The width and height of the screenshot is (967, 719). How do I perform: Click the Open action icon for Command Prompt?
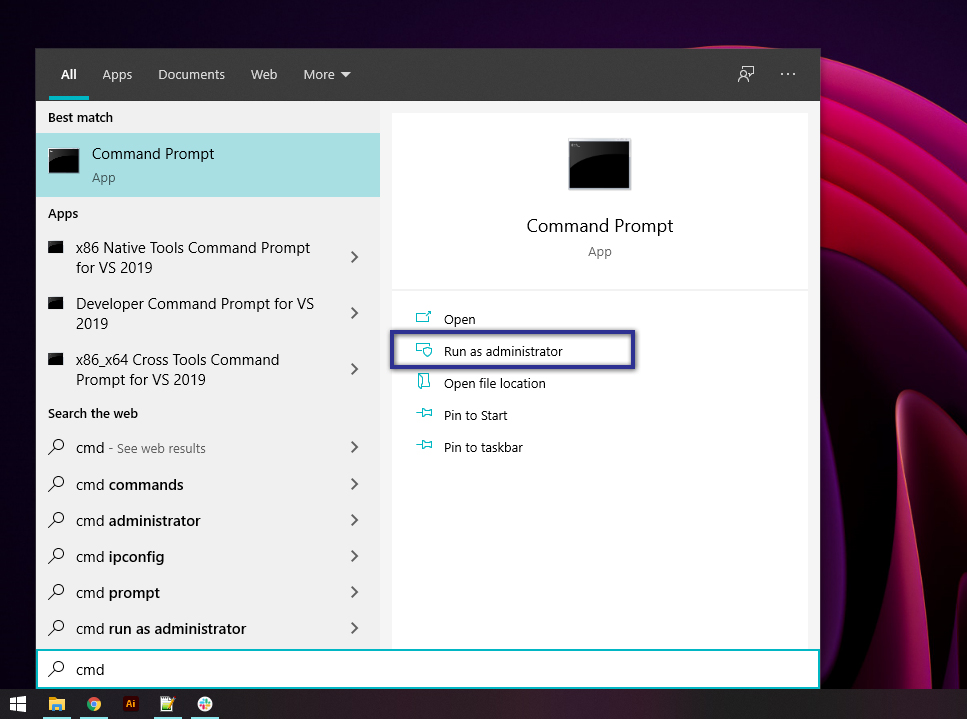424,318
